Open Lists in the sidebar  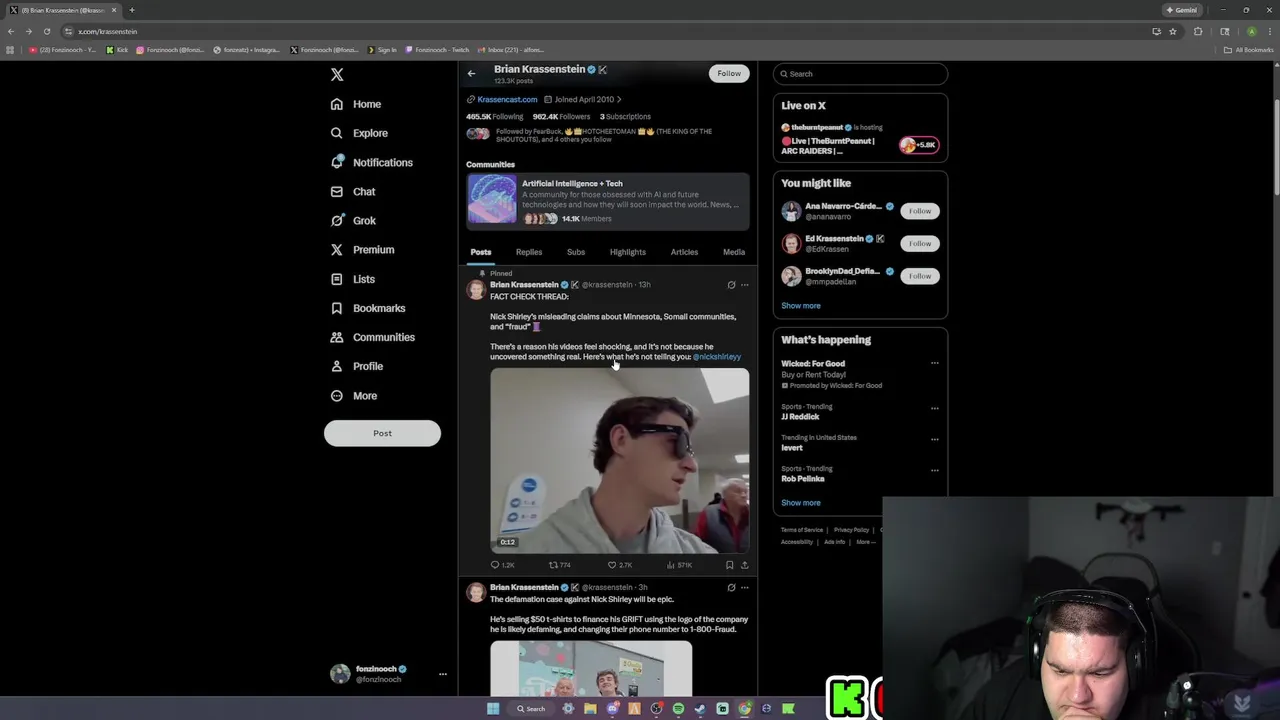coord(352,279)
